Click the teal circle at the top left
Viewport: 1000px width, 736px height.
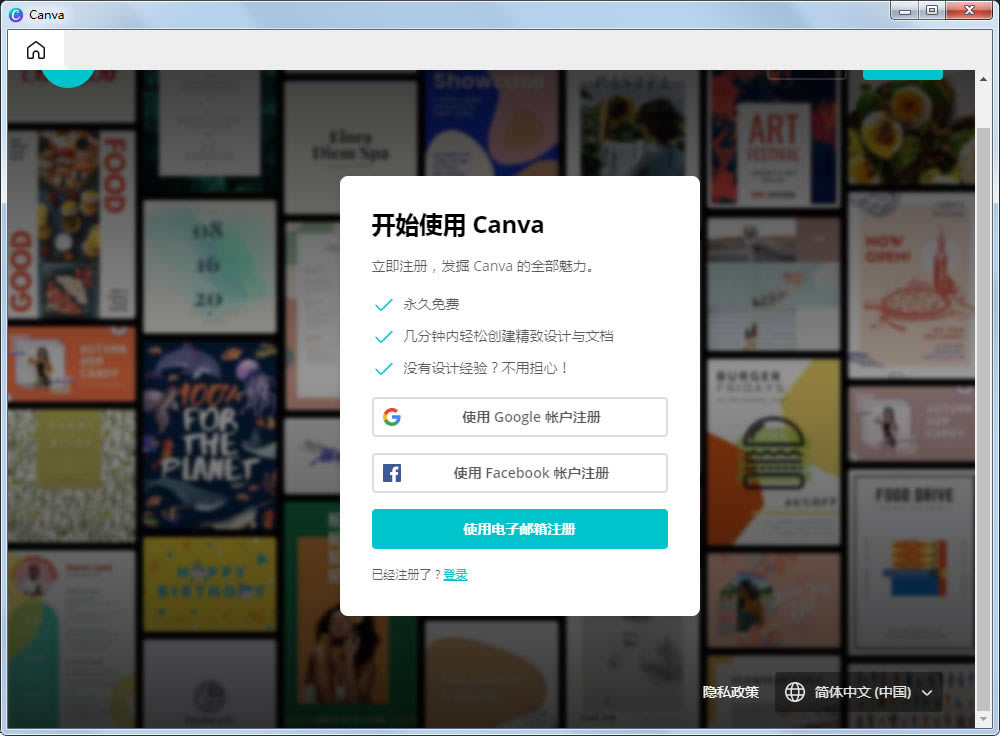click(x=67, y=75)
